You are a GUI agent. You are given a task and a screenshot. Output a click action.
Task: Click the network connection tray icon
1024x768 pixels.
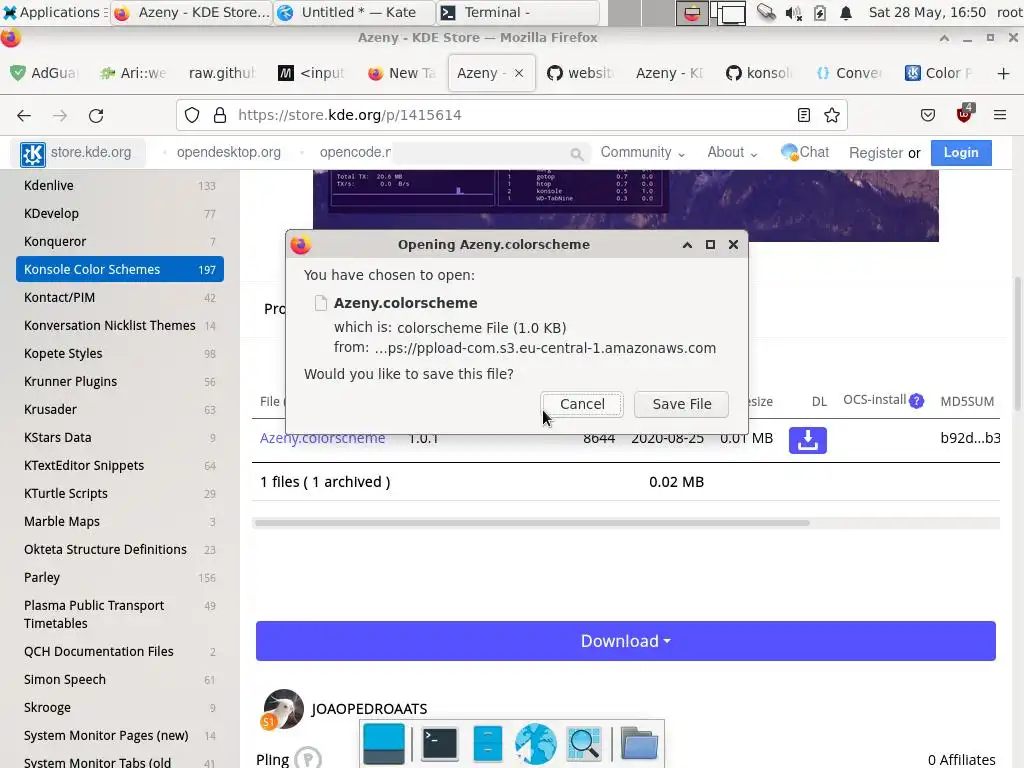coord(766,12)
